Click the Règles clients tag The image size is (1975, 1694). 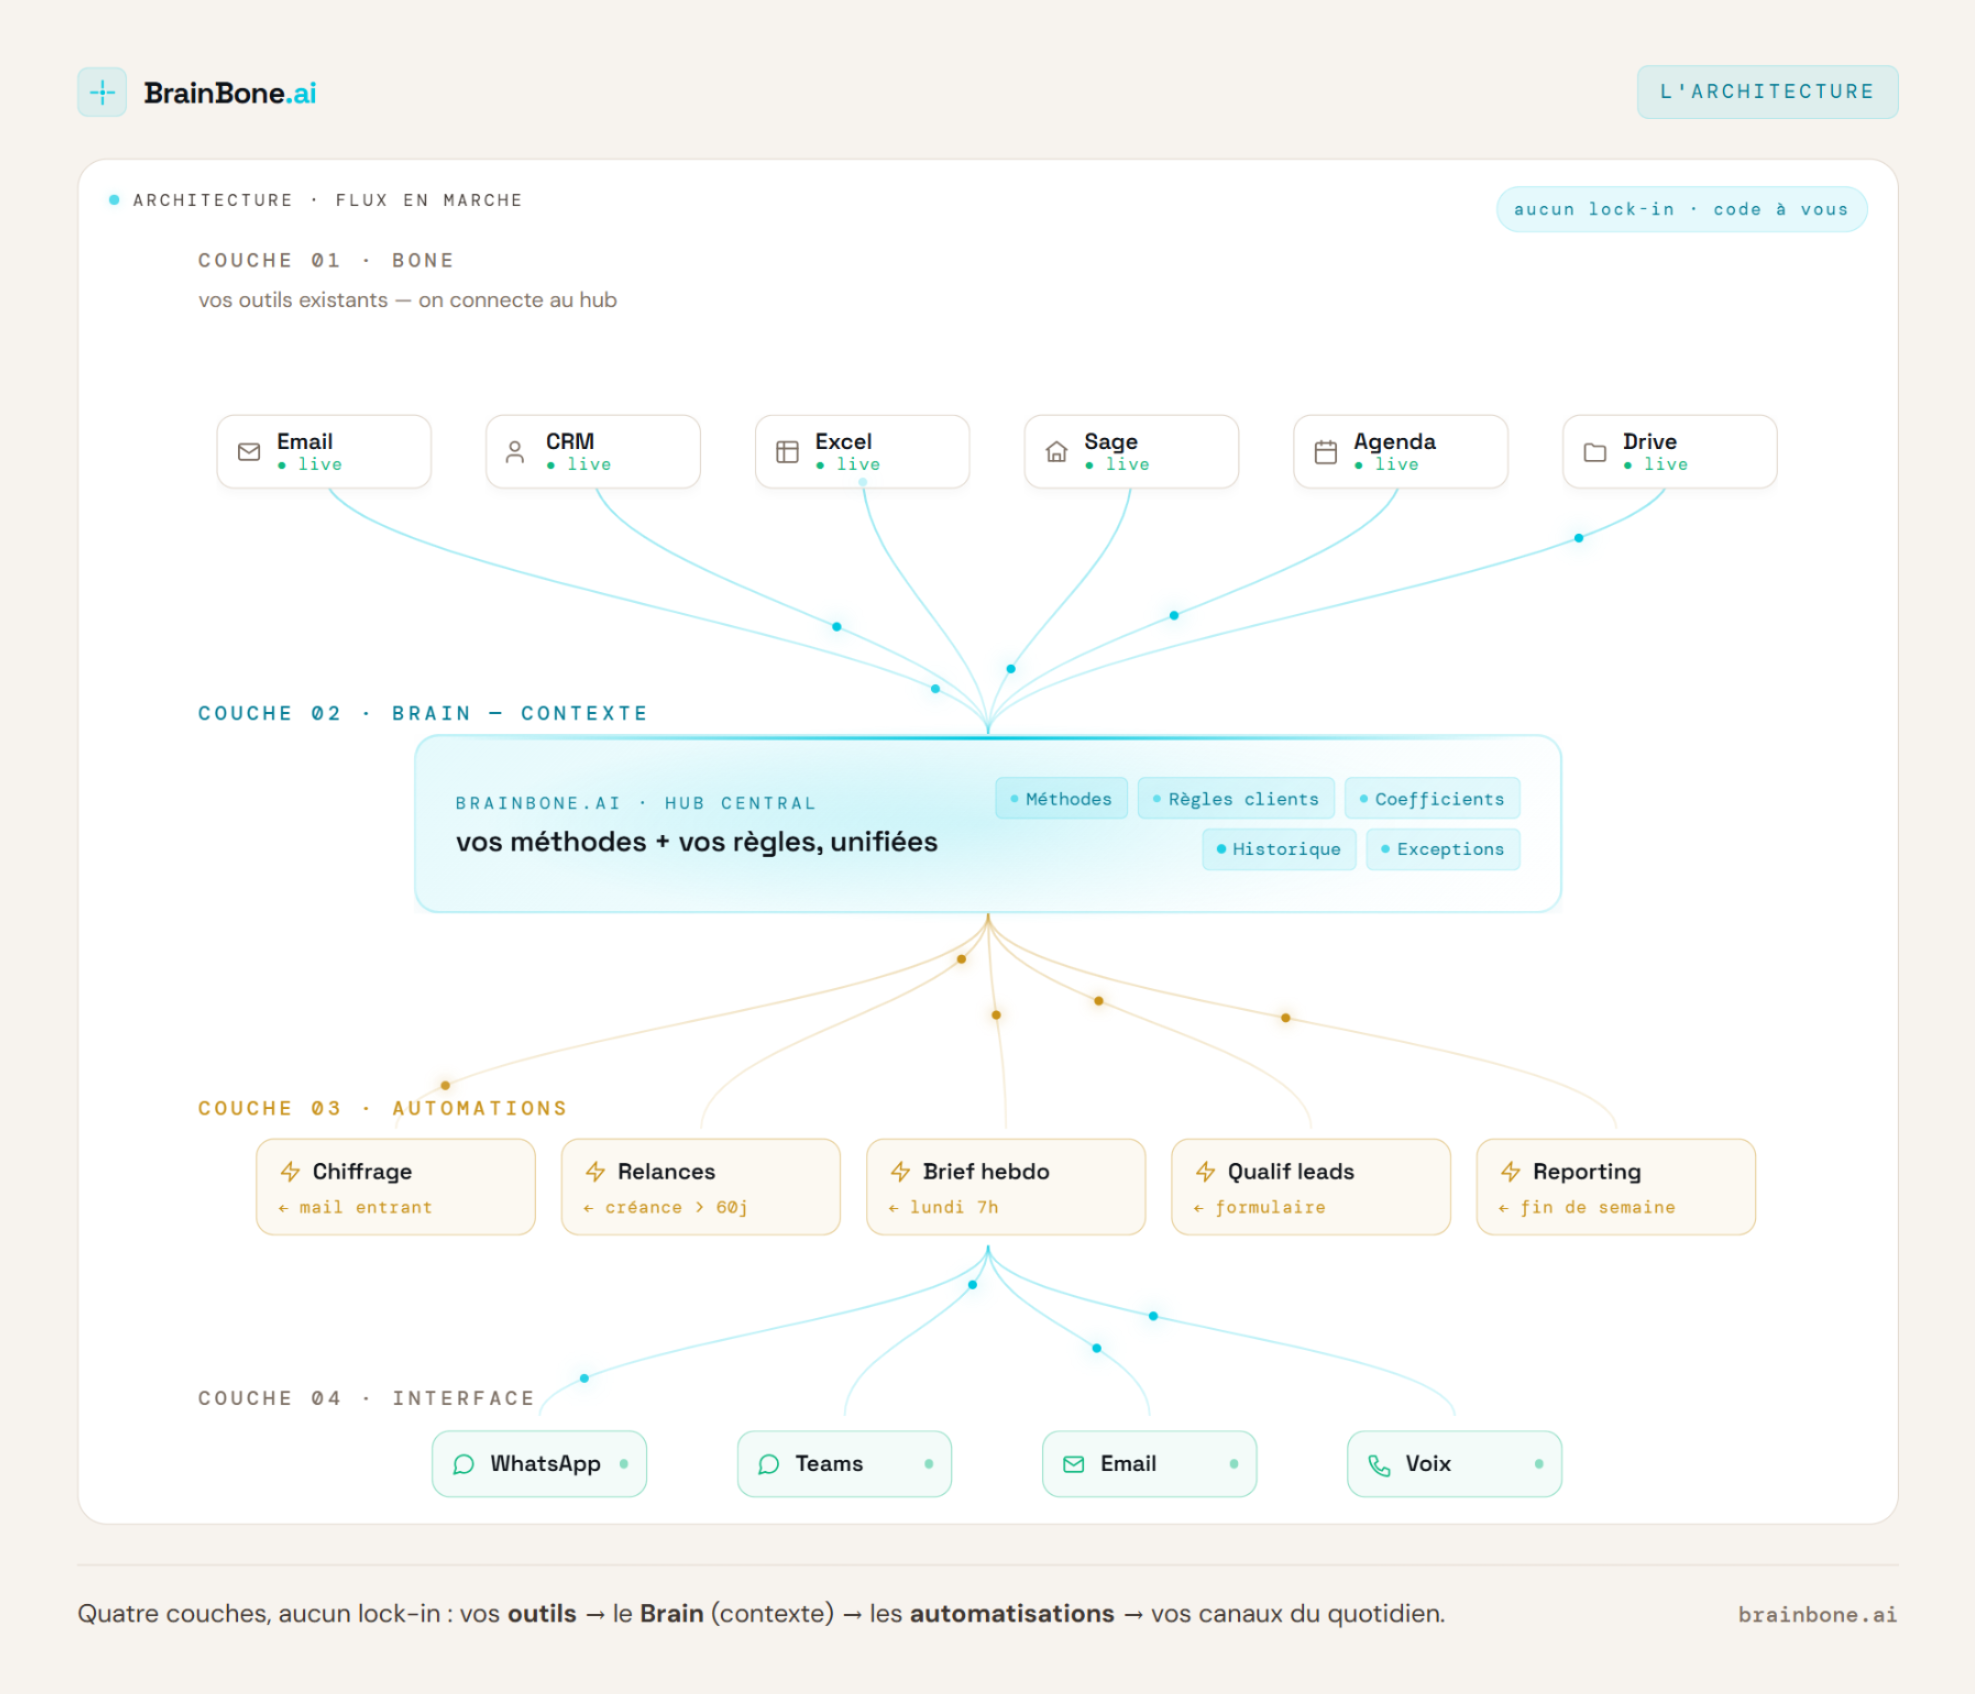[1236, 799]
